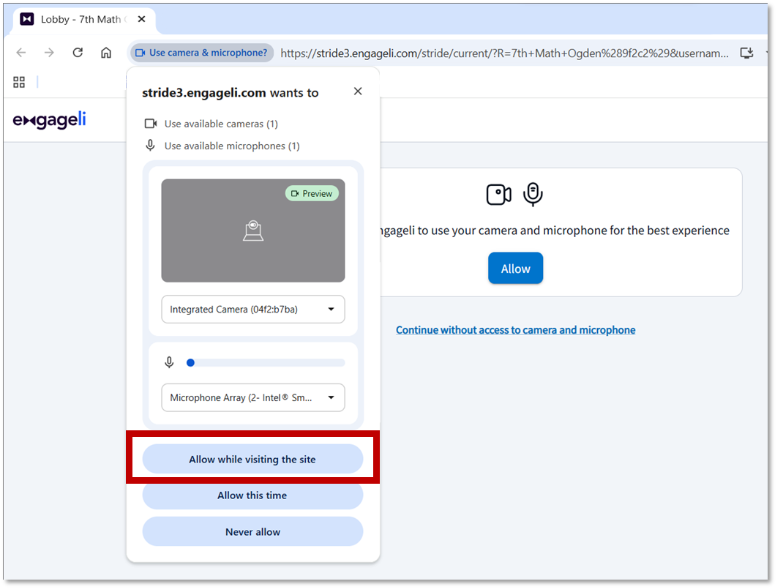Click the microphone icon beside Use available microphones
Screen dimensions: 777x588
coord(150,146)
